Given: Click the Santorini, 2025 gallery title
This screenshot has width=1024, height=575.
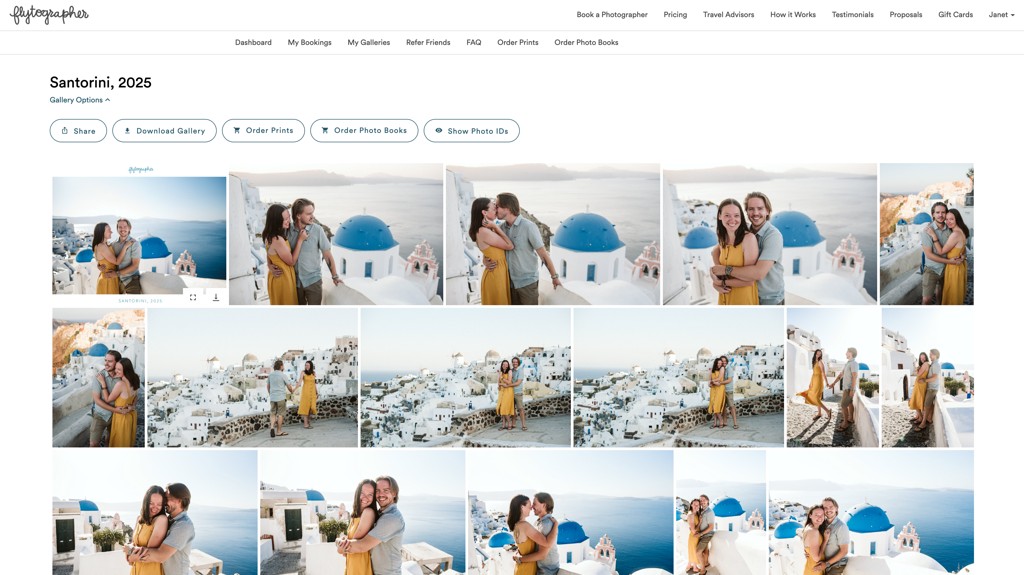Looking at the screenshot, I should 101,82.
